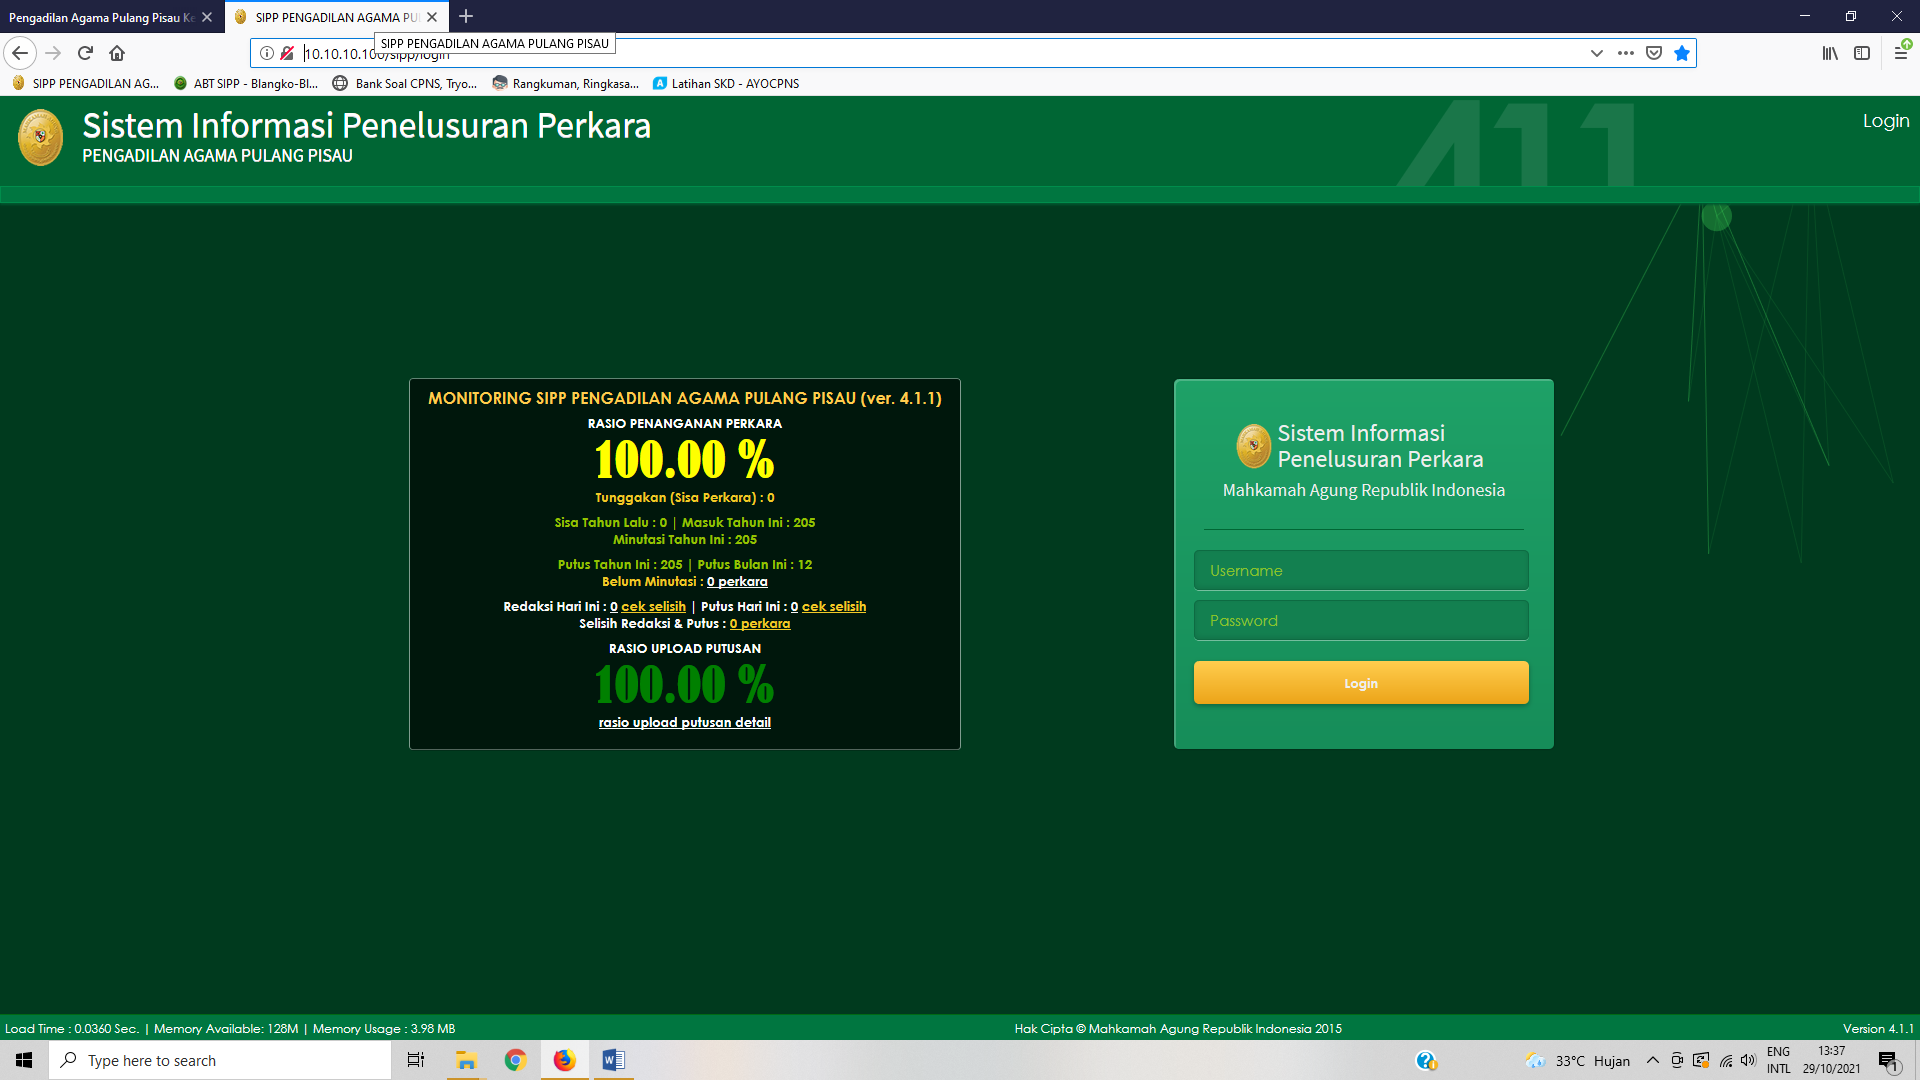Switch to Pengadilan Agama Pulang Pisau tab
Viewport: 1920px width, 1080px height.
[x=100, y=17]
